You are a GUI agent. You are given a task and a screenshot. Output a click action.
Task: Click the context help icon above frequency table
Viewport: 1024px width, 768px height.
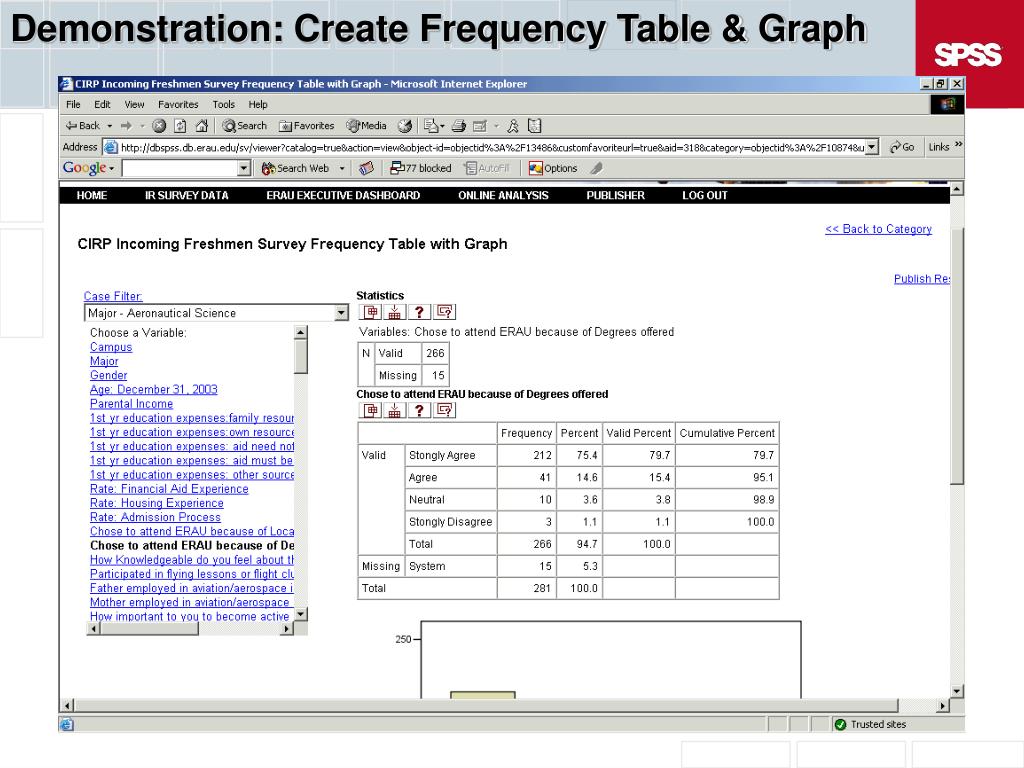(x=445, y=410)
